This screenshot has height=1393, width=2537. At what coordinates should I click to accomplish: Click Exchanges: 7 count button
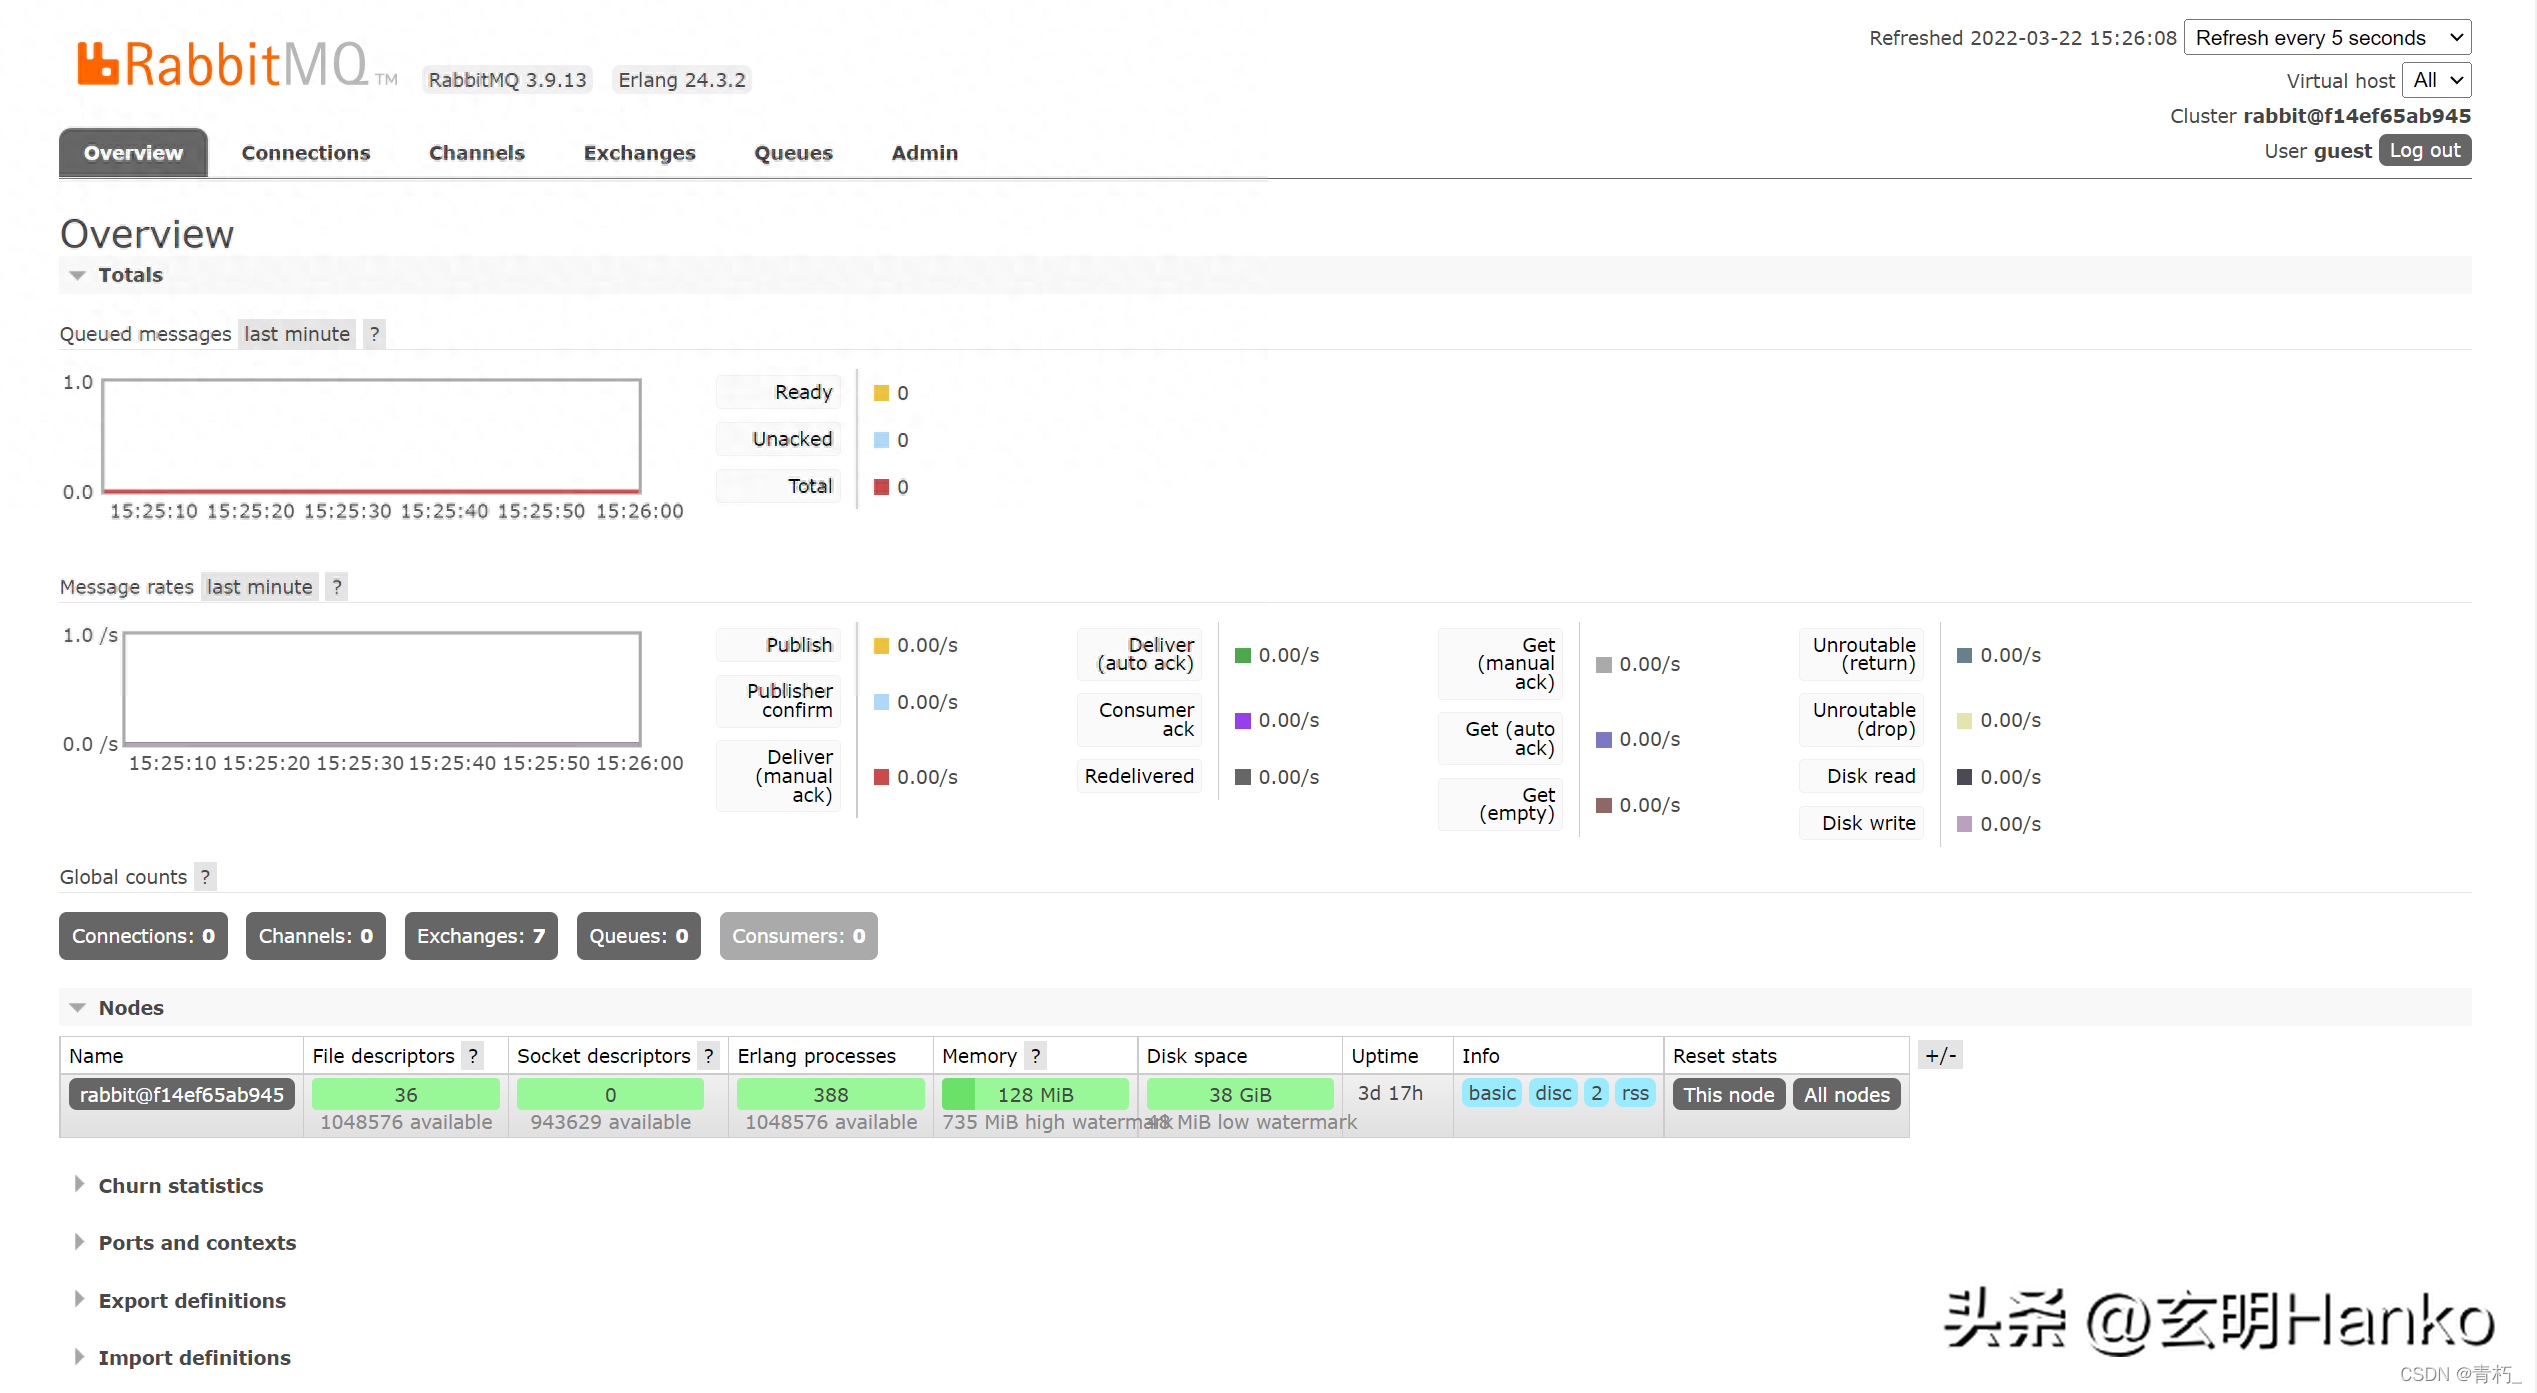(481, 936)
